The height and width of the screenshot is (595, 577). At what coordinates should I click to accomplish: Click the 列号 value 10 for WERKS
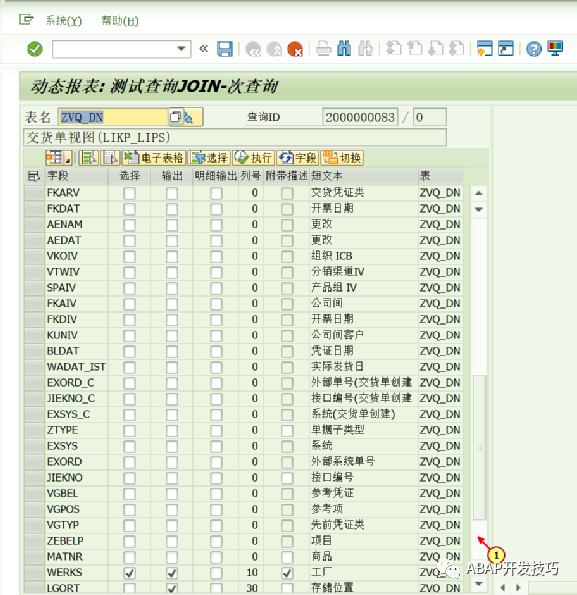(252, 573)
